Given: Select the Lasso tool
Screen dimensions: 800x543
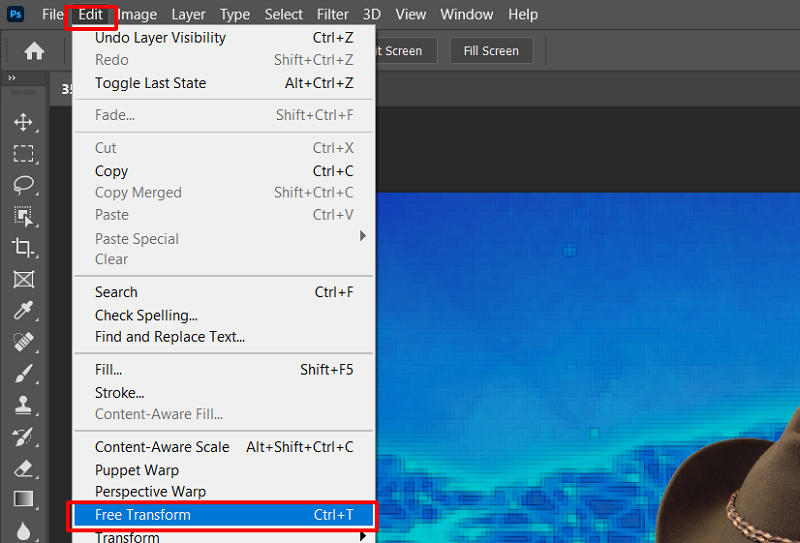Looking at the screenshot, I should [x=23, y=185].
